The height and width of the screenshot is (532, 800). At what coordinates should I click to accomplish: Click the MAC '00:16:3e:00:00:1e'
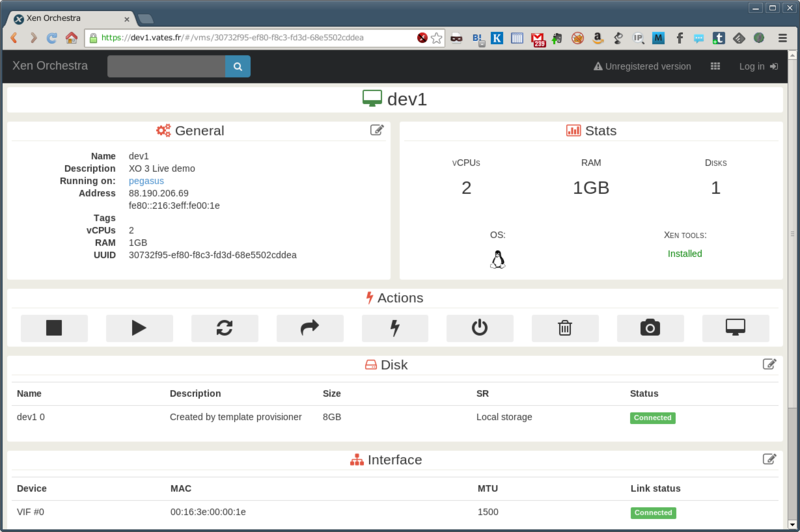click(208, 512)
